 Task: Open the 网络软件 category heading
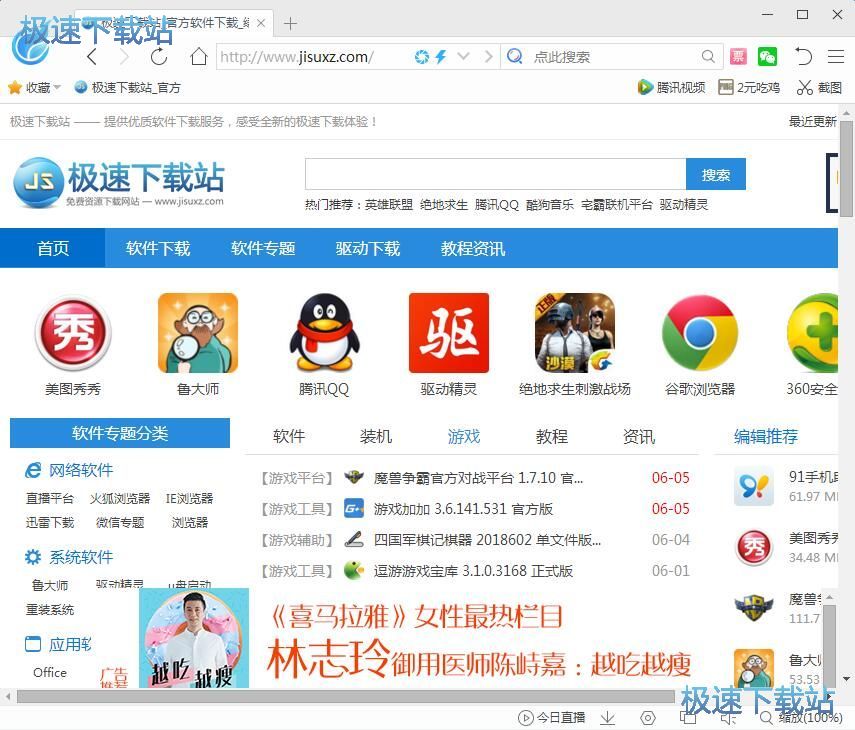click(81, 470)
